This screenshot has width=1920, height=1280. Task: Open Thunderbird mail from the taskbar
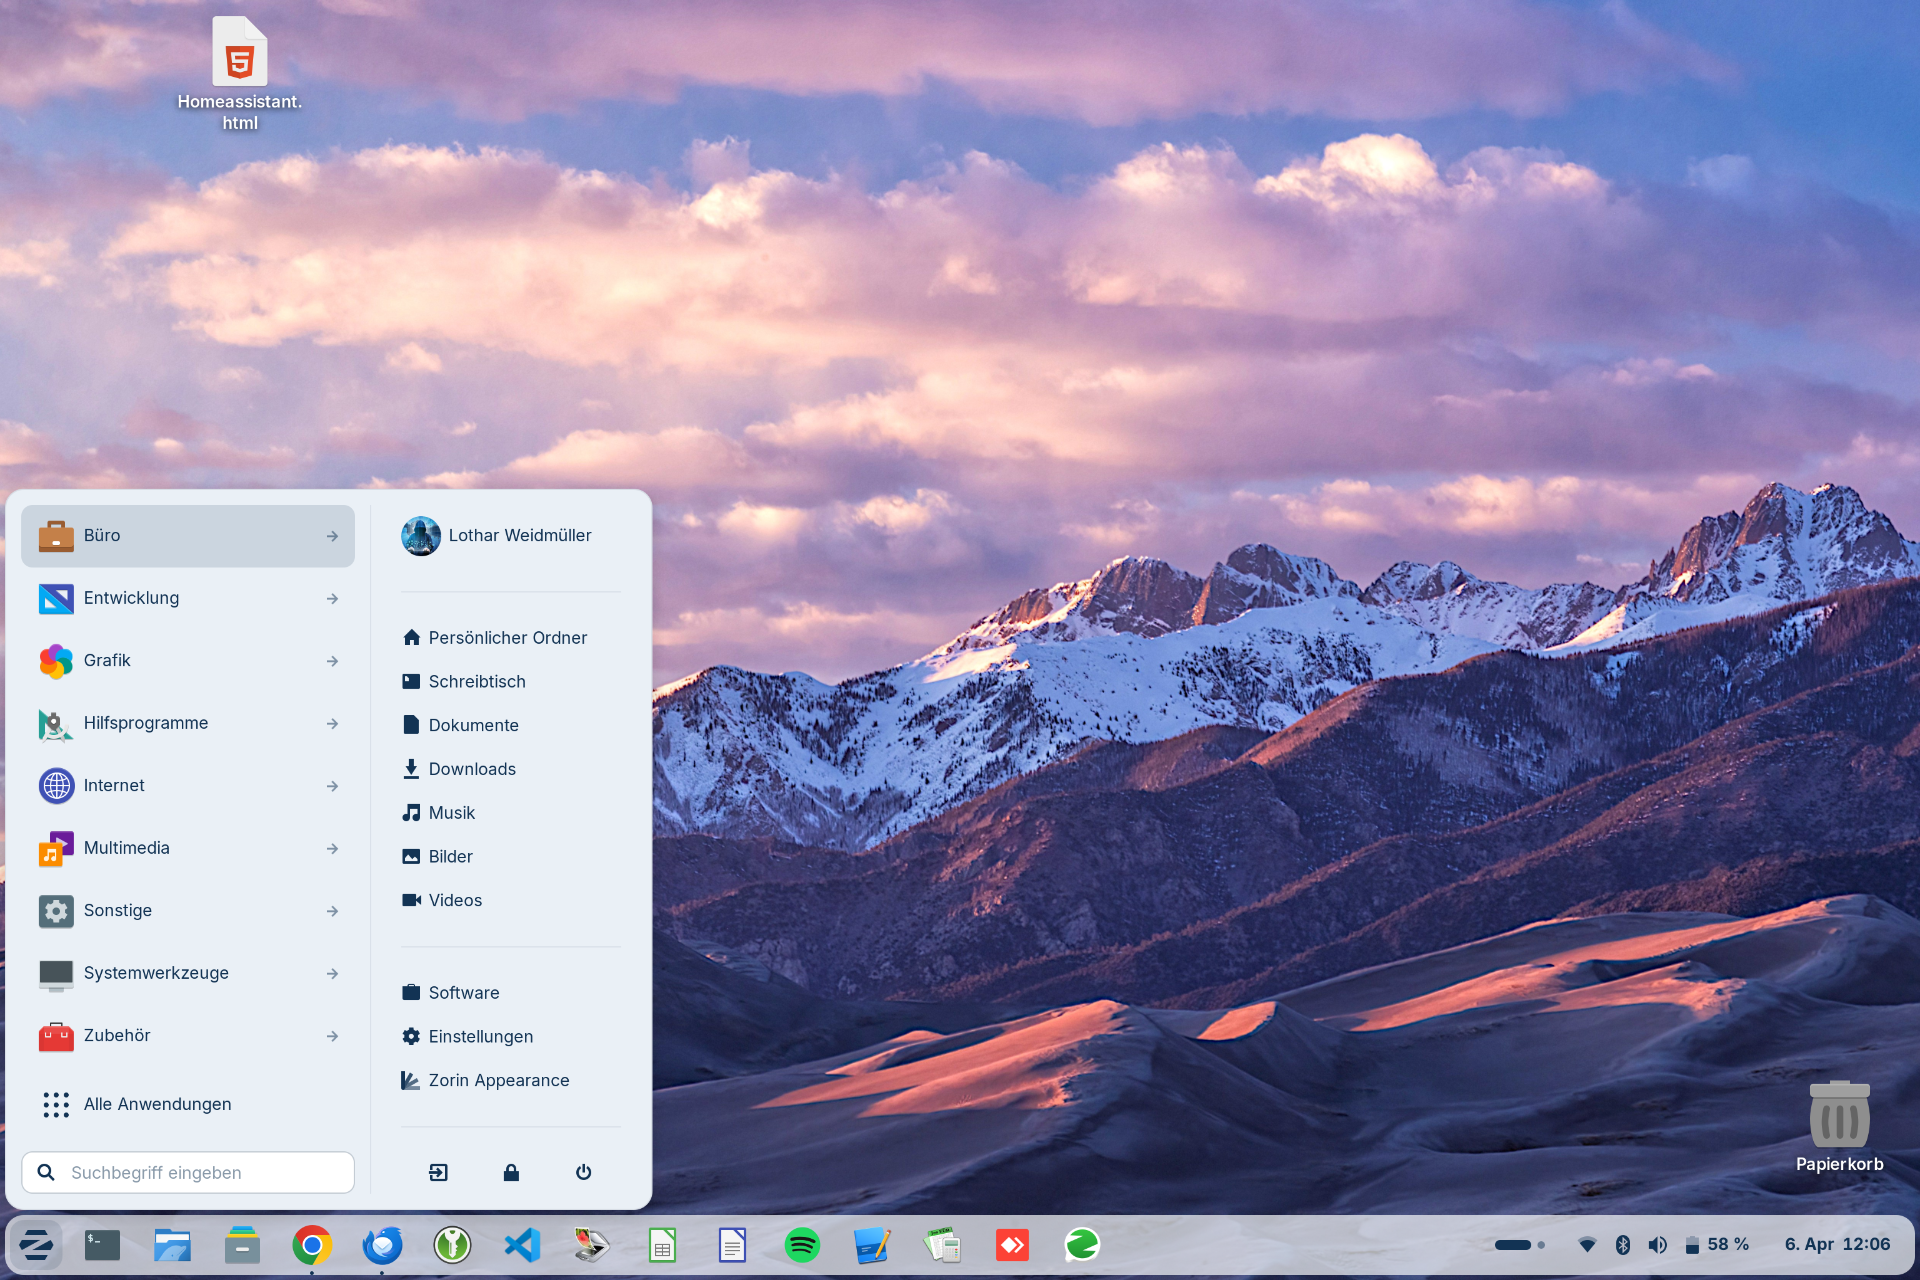pos(382,1245)
